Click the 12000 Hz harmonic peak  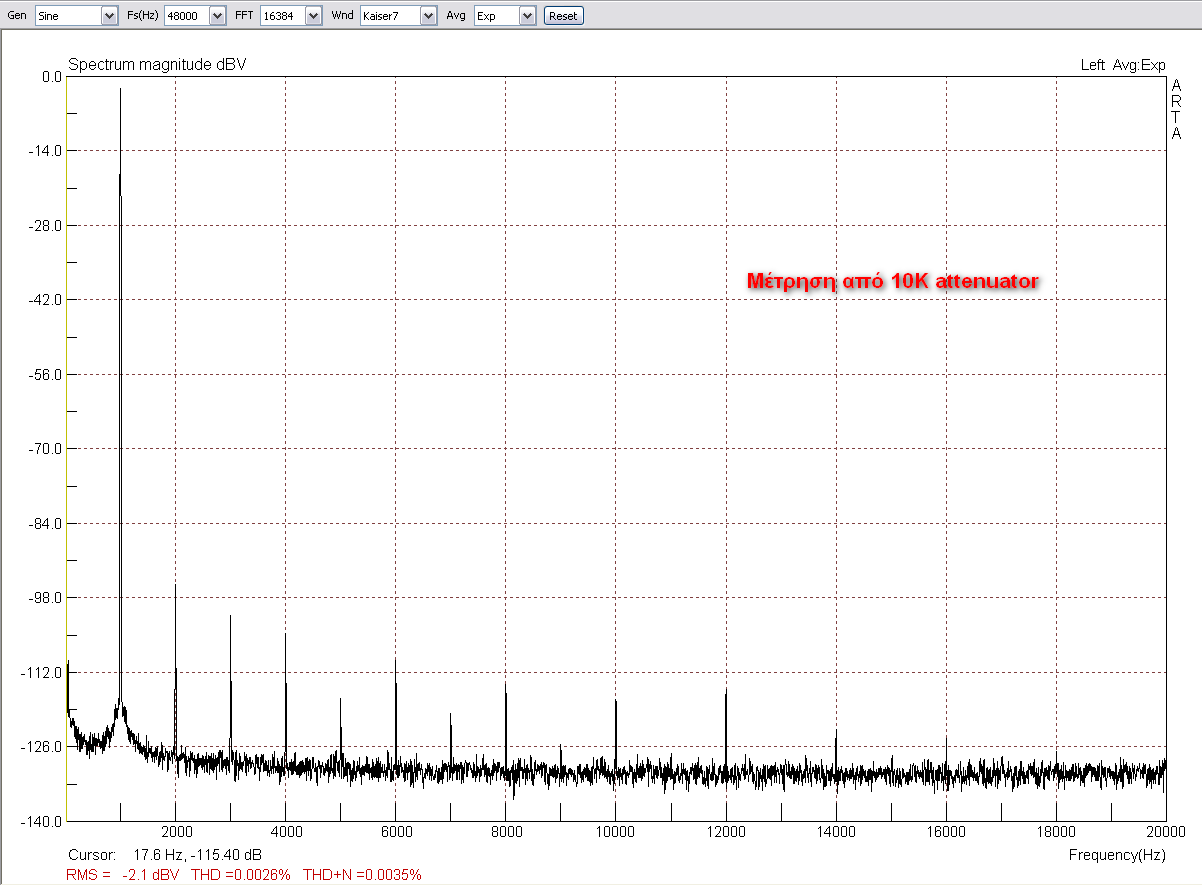tap(725, 692)
